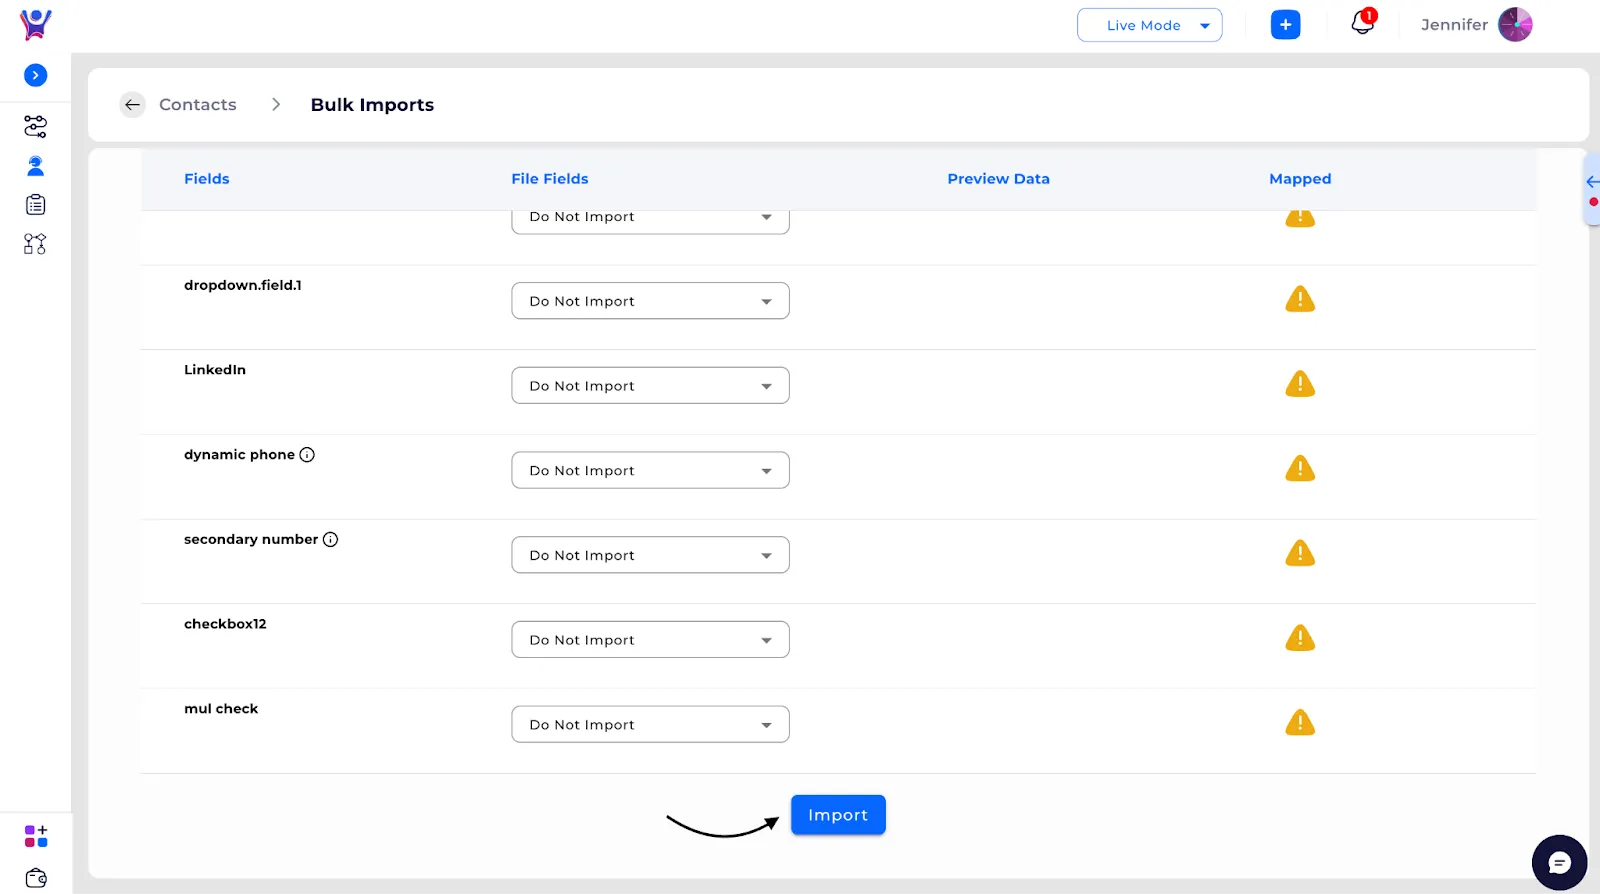1600x894 pixels.
Task: Click the Jennifer username text
Action: click(x=1454, y=25)
